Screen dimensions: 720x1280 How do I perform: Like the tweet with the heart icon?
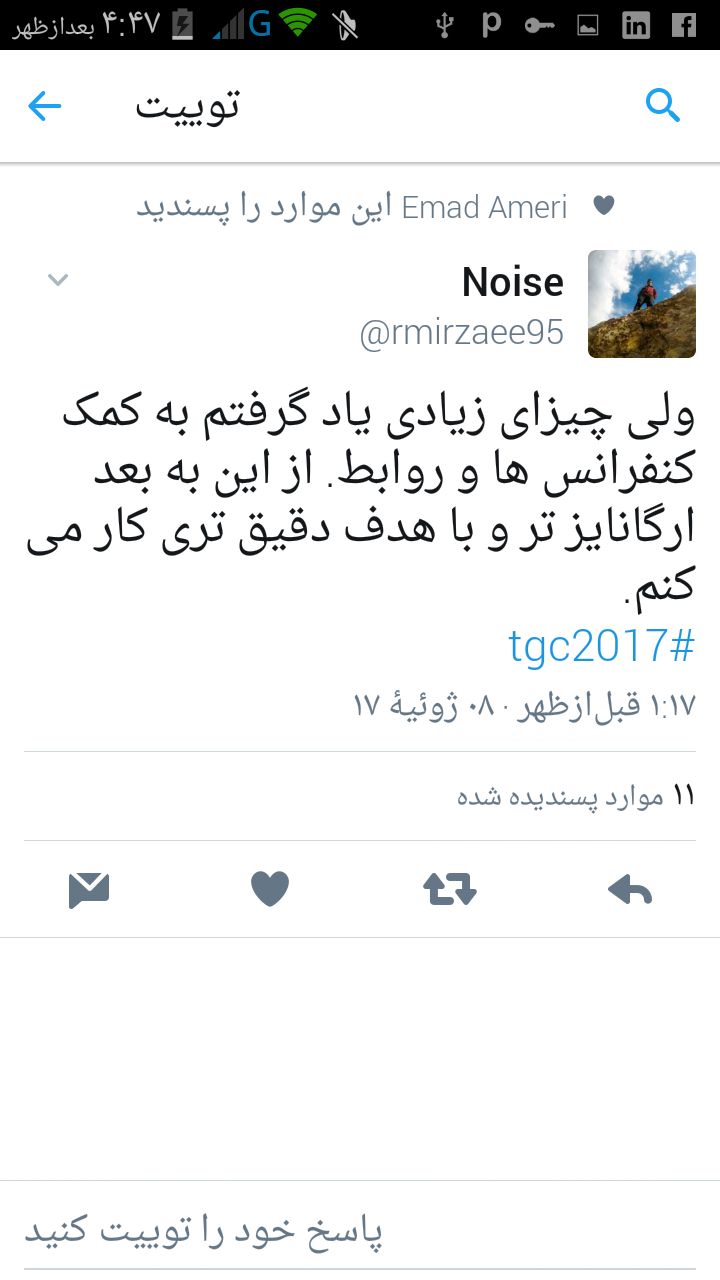(x=270, y=888)
